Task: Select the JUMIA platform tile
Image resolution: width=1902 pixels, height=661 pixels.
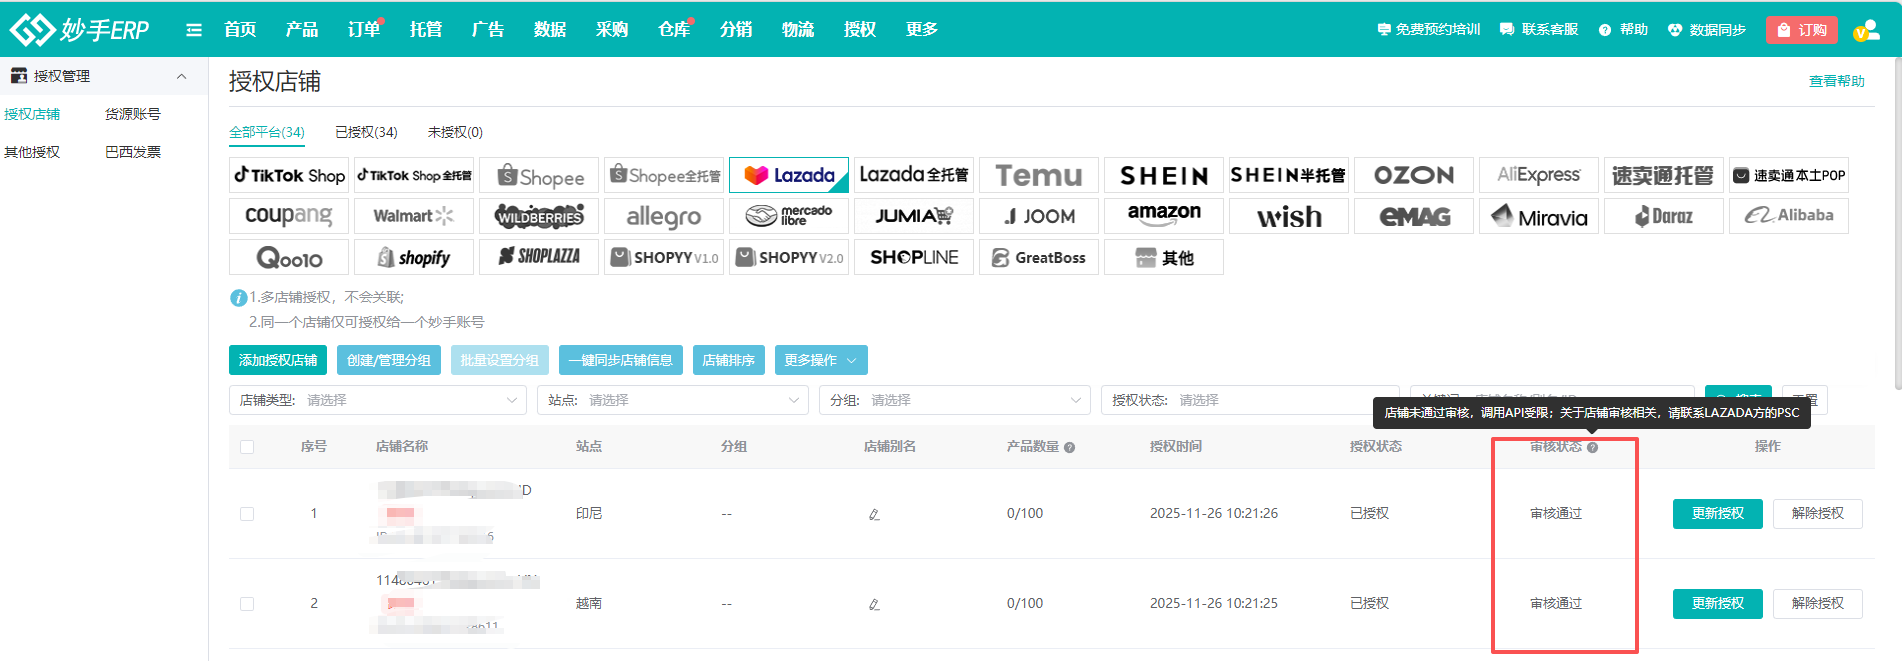Action: (914, 216)
